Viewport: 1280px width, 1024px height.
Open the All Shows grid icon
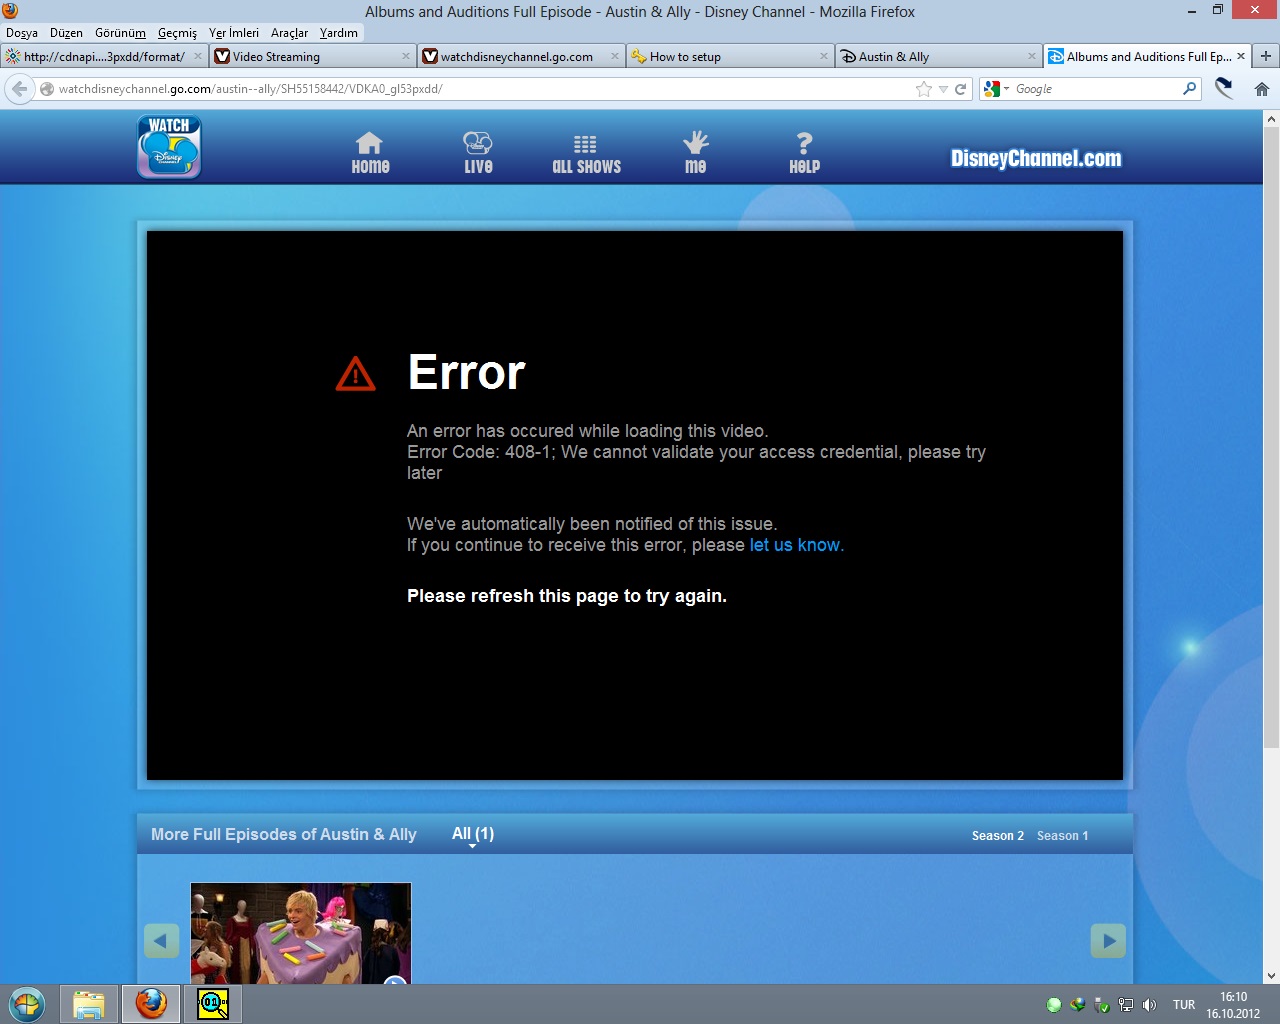[x=586, y=153]
